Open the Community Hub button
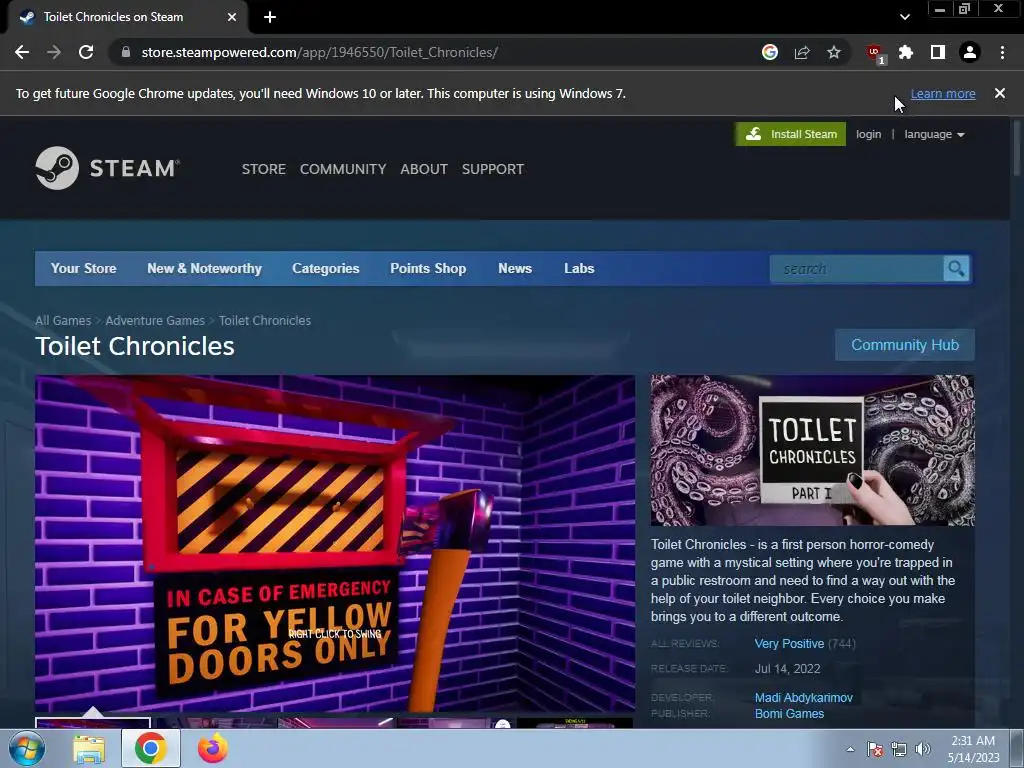The image size is (1024, 768). [905, 345]
